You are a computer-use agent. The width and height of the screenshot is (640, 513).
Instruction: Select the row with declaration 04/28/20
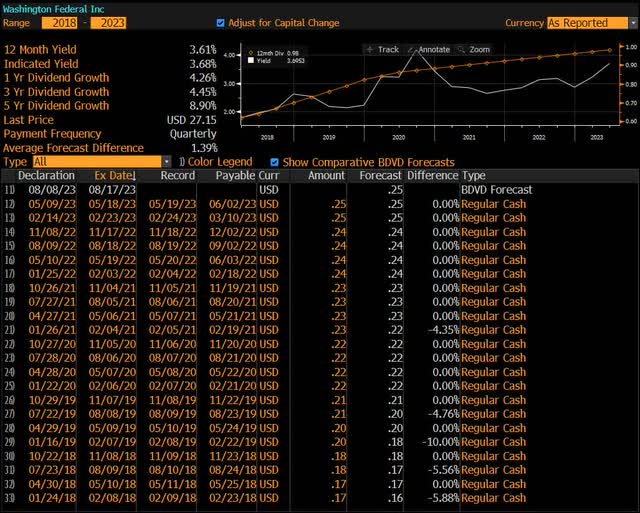[x=320, y=372]
